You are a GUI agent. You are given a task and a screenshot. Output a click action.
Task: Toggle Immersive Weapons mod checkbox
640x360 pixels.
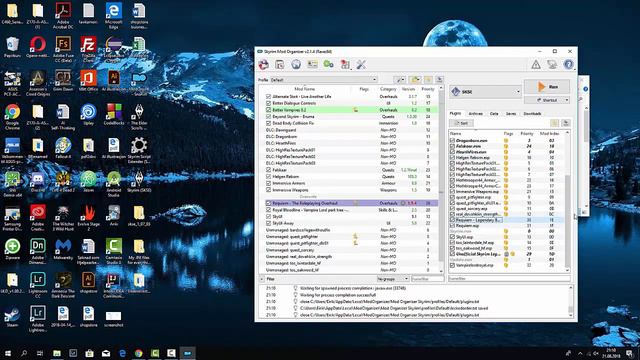pos(268,190)
